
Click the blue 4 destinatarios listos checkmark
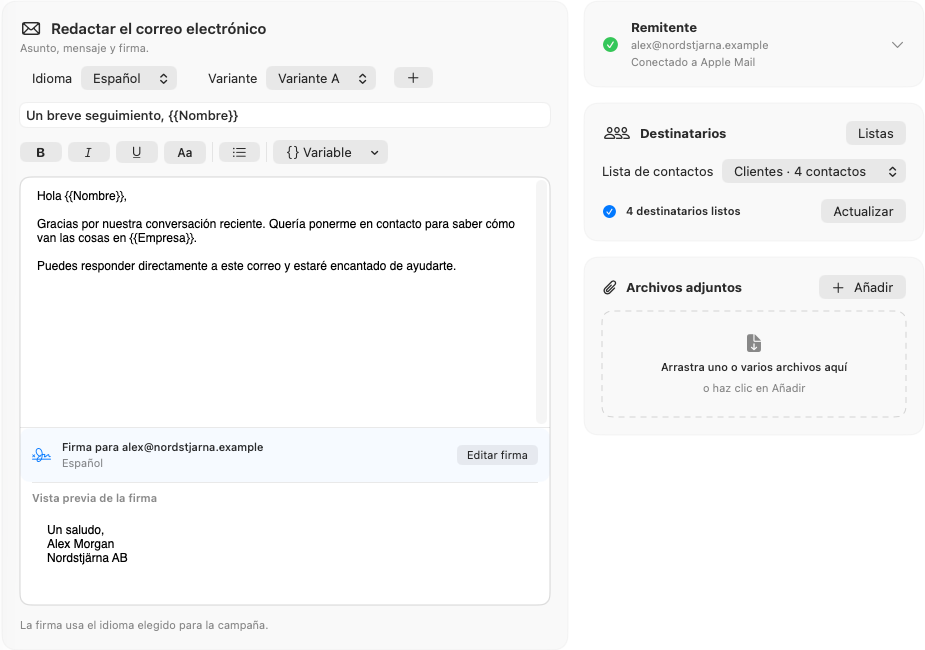609,211
